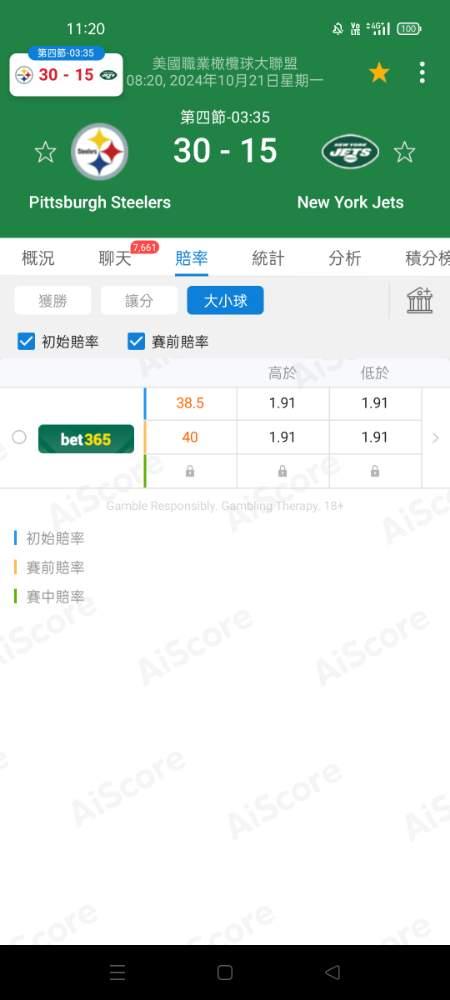This screenshot has width=450, height=1000.
Task: Tap the lock icon in 低於 column
Action: [375, 471]
